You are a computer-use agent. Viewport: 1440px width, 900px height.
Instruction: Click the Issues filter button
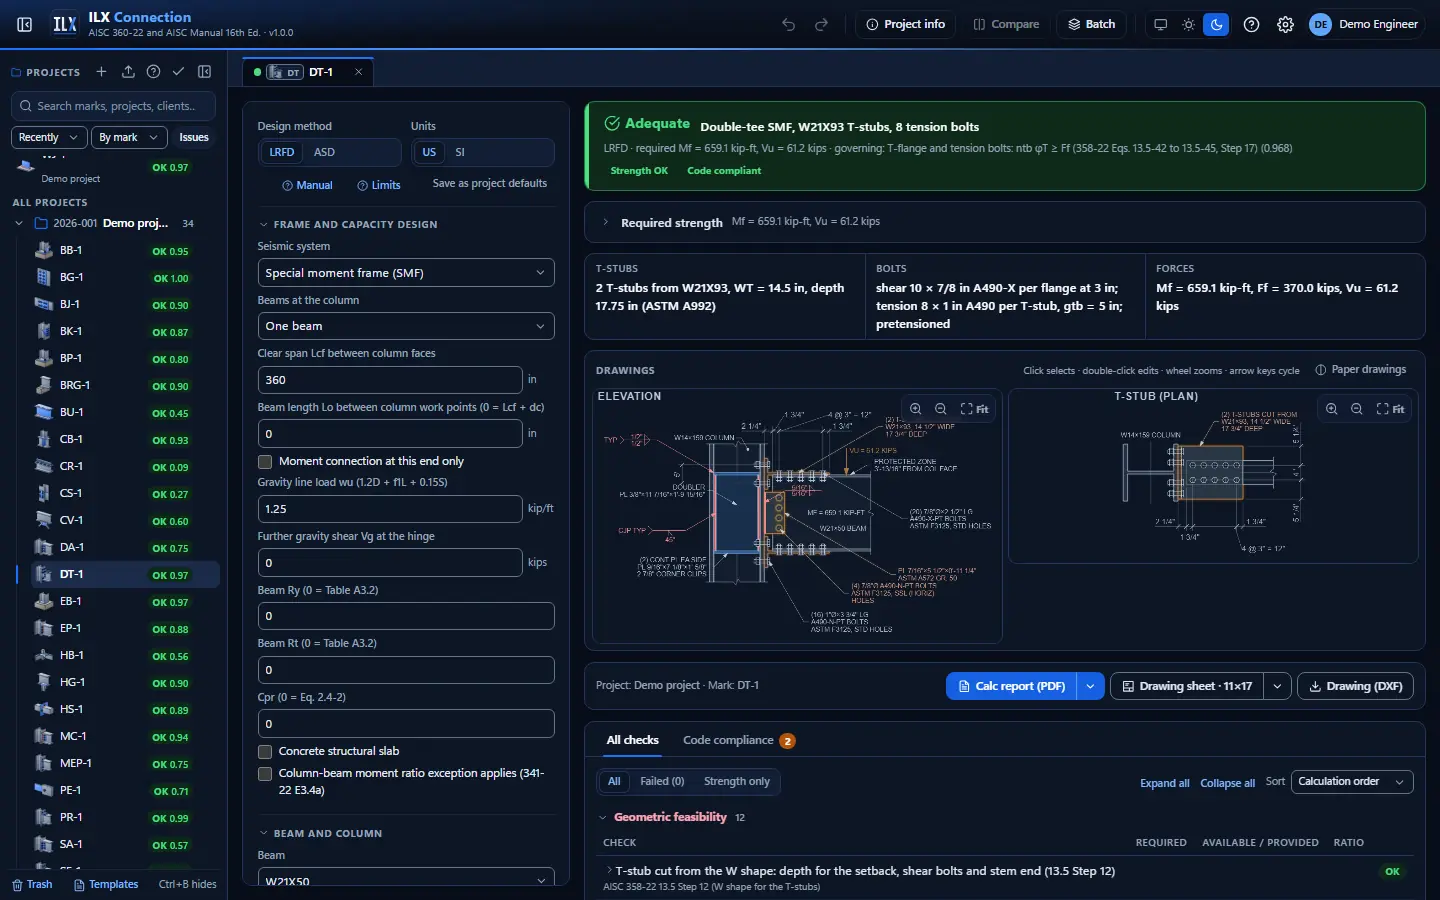pos(194,137)
